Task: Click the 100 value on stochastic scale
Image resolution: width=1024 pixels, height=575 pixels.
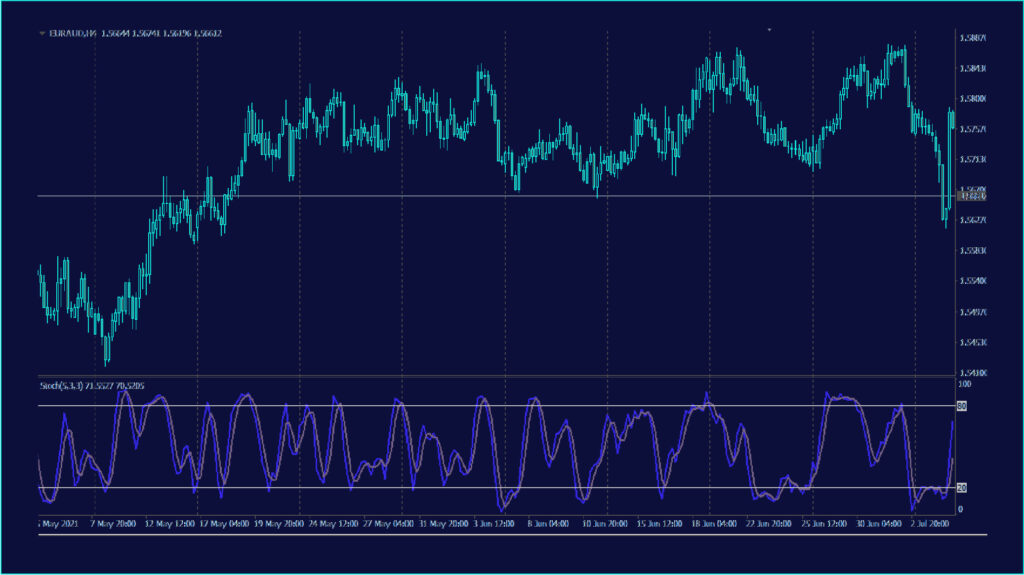Action: point(965,384)
